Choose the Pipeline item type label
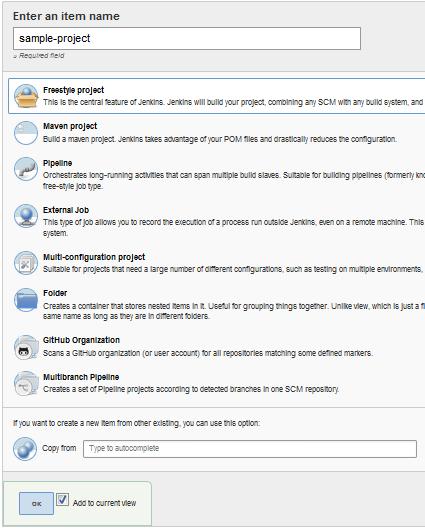Screen dimensions: 425x532 tap(57, 163)
